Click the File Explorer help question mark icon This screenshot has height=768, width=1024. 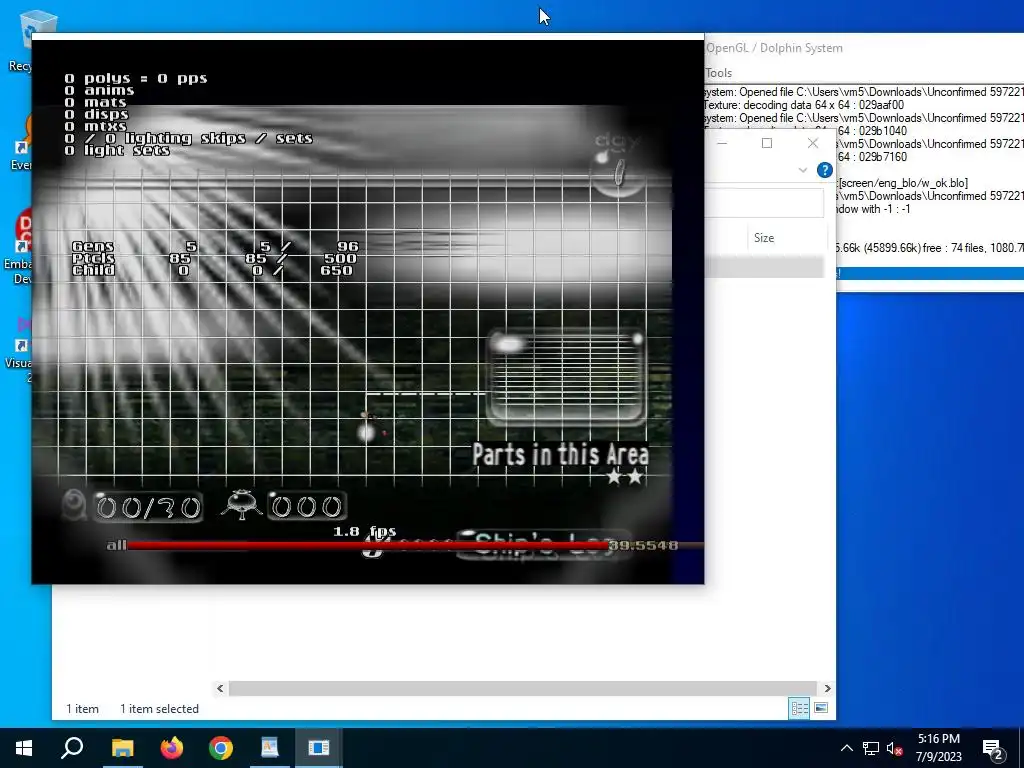tap(825, 170)
